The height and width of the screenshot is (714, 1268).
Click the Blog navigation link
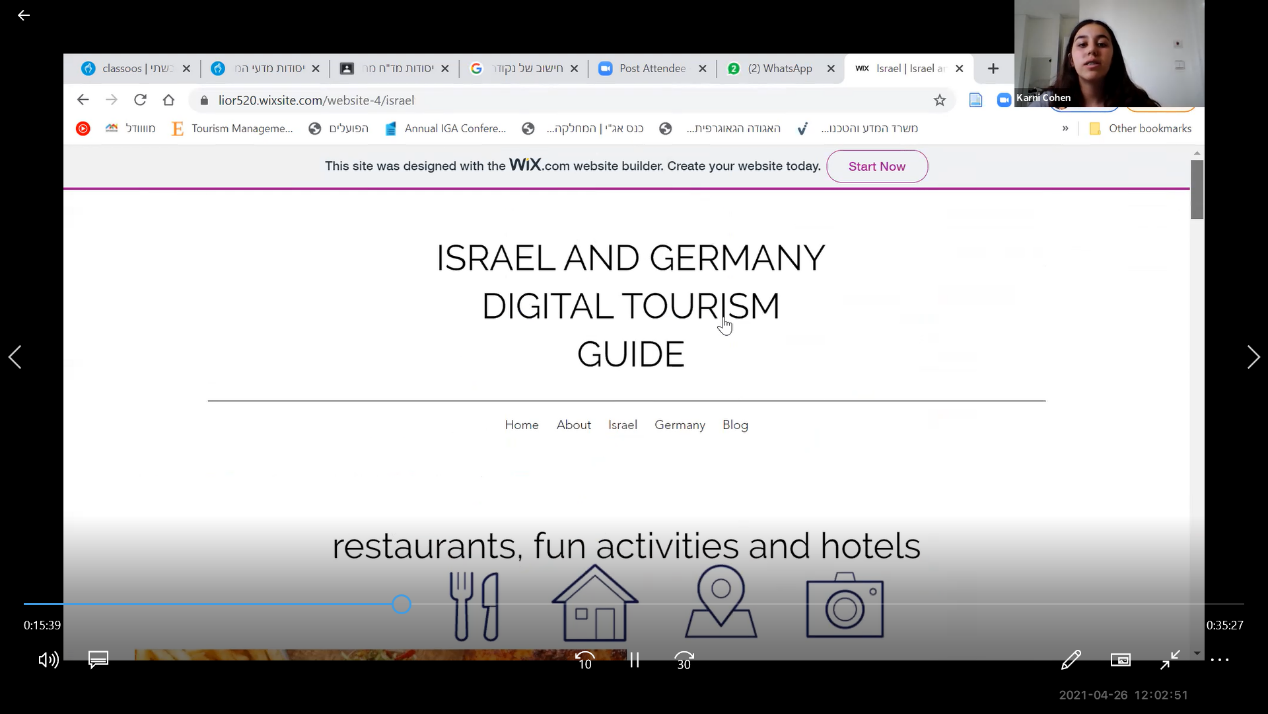pos(735,425)
